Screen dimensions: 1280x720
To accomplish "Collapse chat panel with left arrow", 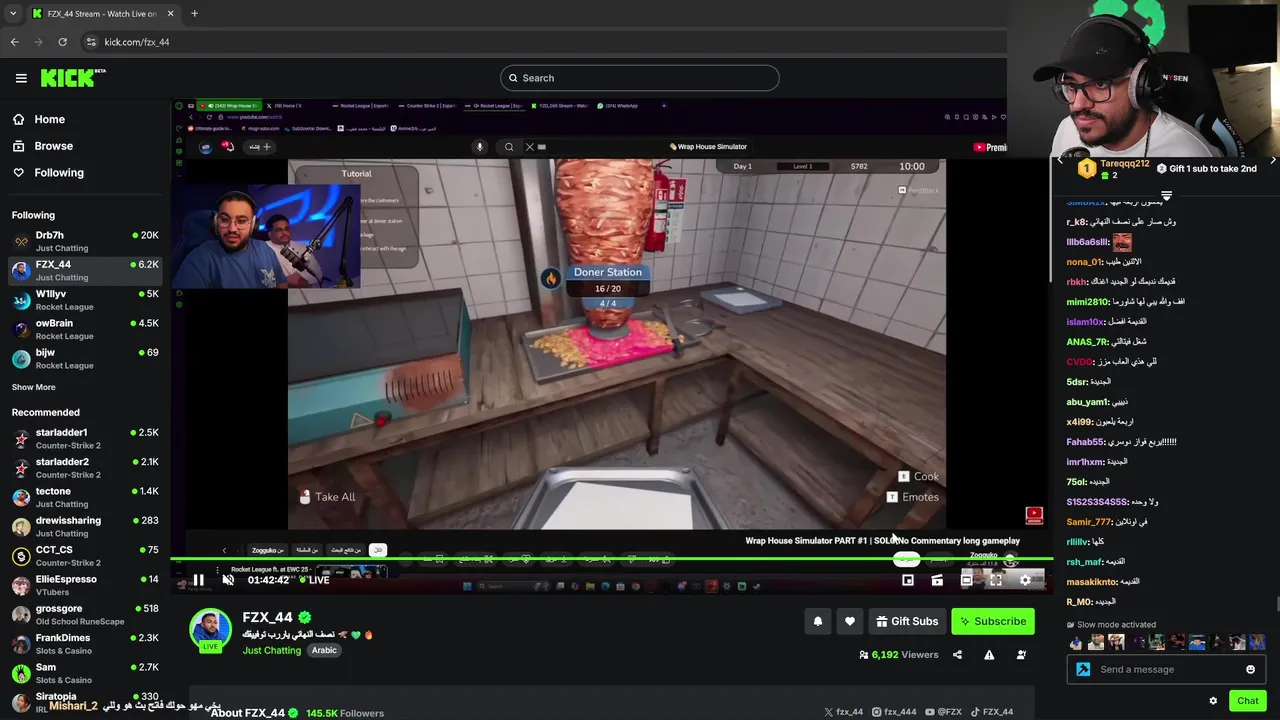I will tap(1060, 160).
